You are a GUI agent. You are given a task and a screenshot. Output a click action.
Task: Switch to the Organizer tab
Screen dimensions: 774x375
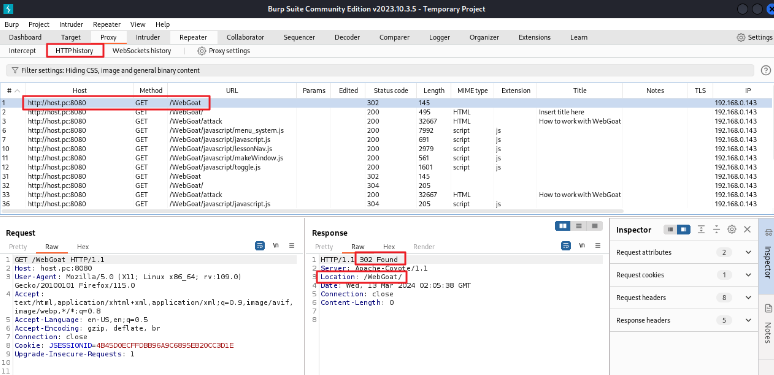(x=484, y=38)
